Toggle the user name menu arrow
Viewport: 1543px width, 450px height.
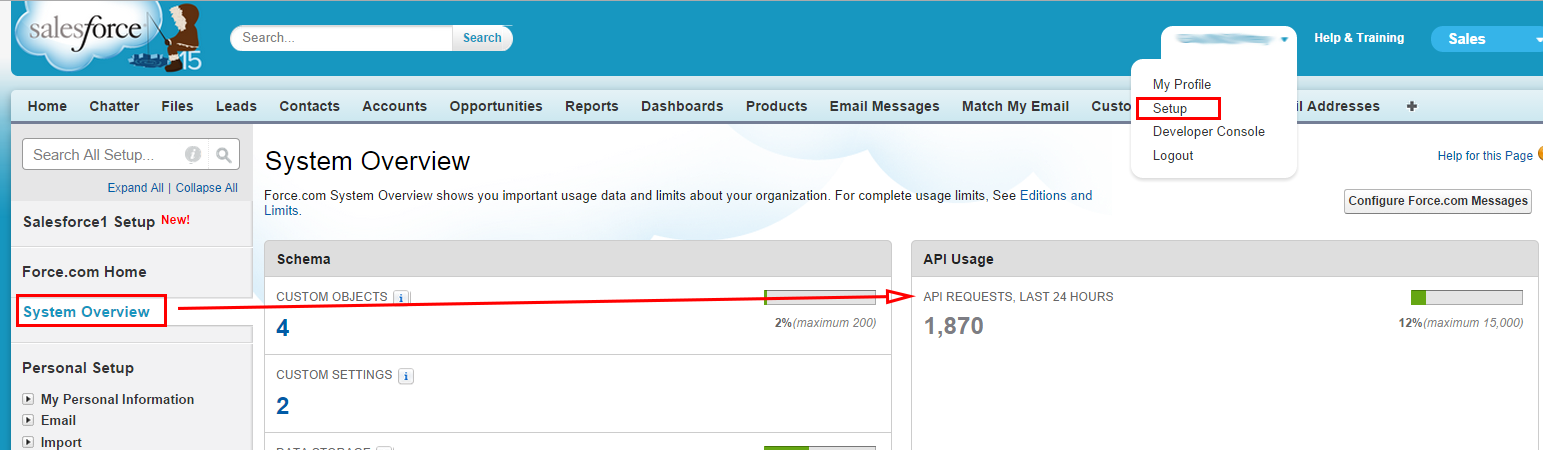point(1284,40)
